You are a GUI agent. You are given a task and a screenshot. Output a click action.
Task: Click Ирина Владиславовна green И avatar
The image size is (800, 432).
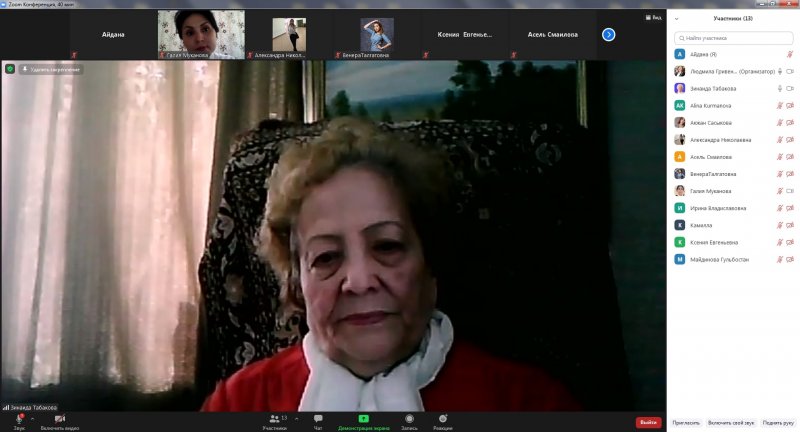[x=680, y=208]
